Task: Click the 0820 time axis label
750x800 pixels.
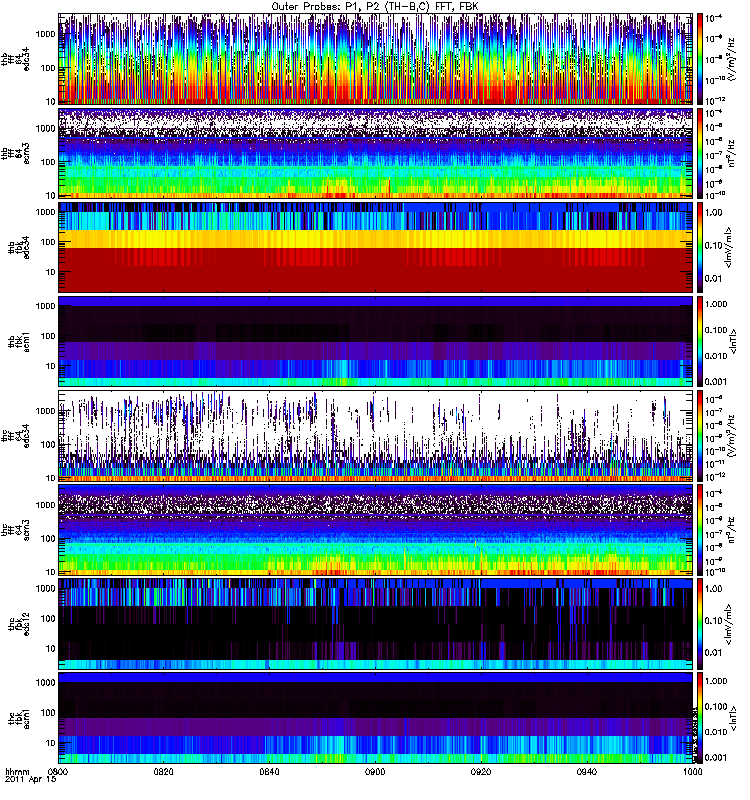Action: pos(164,771)
